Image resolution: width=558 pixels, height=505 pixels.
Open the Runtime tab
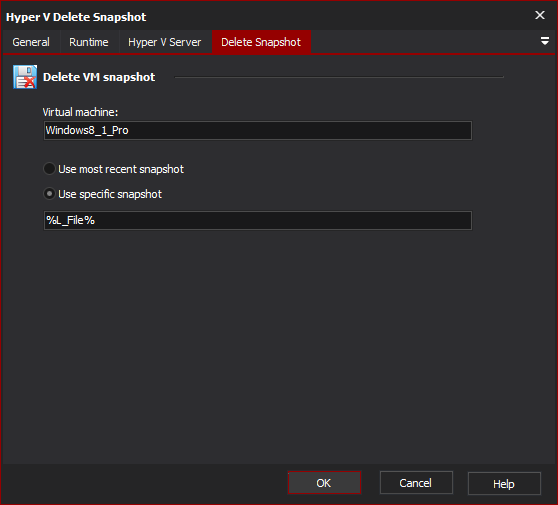coord(89,42)
